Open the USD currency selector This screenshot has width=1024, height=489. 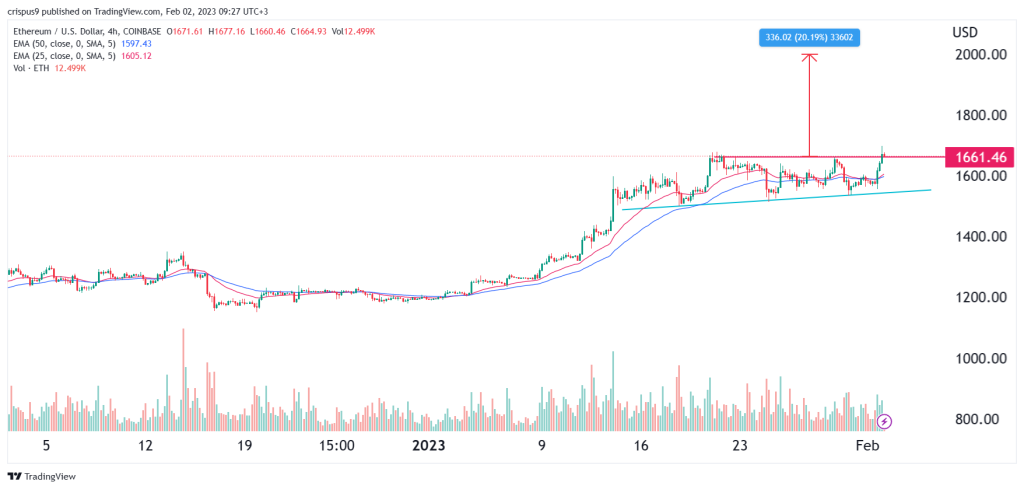[965, 31]
